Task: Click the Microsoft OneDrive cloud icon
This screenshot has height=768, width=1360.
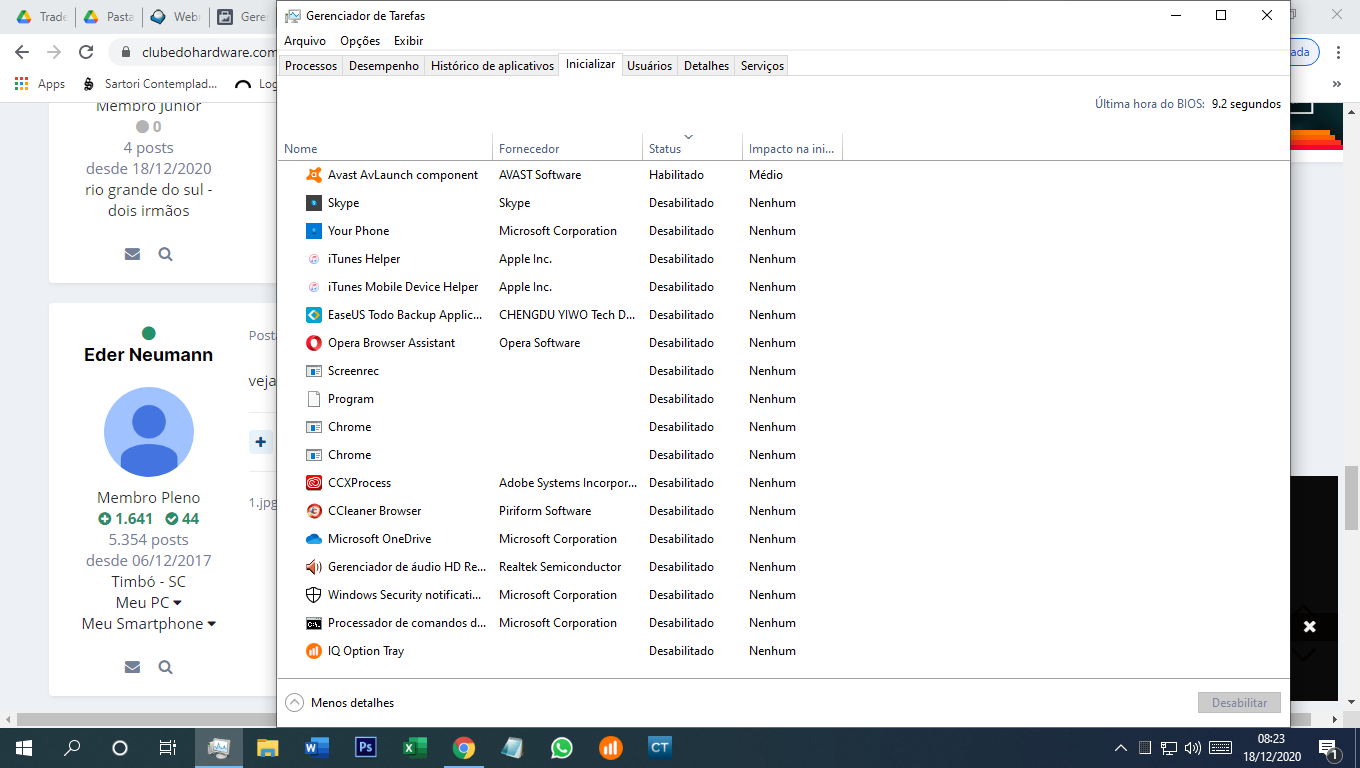Action: pos(313,539)
